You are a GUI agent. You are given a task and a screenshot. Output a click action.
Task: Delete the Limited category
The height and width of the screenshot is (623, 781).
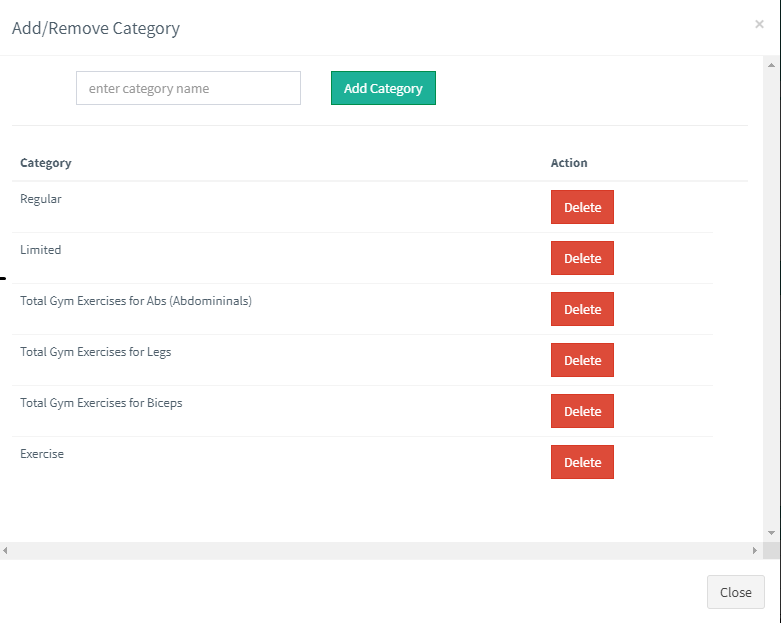(582, 258)
